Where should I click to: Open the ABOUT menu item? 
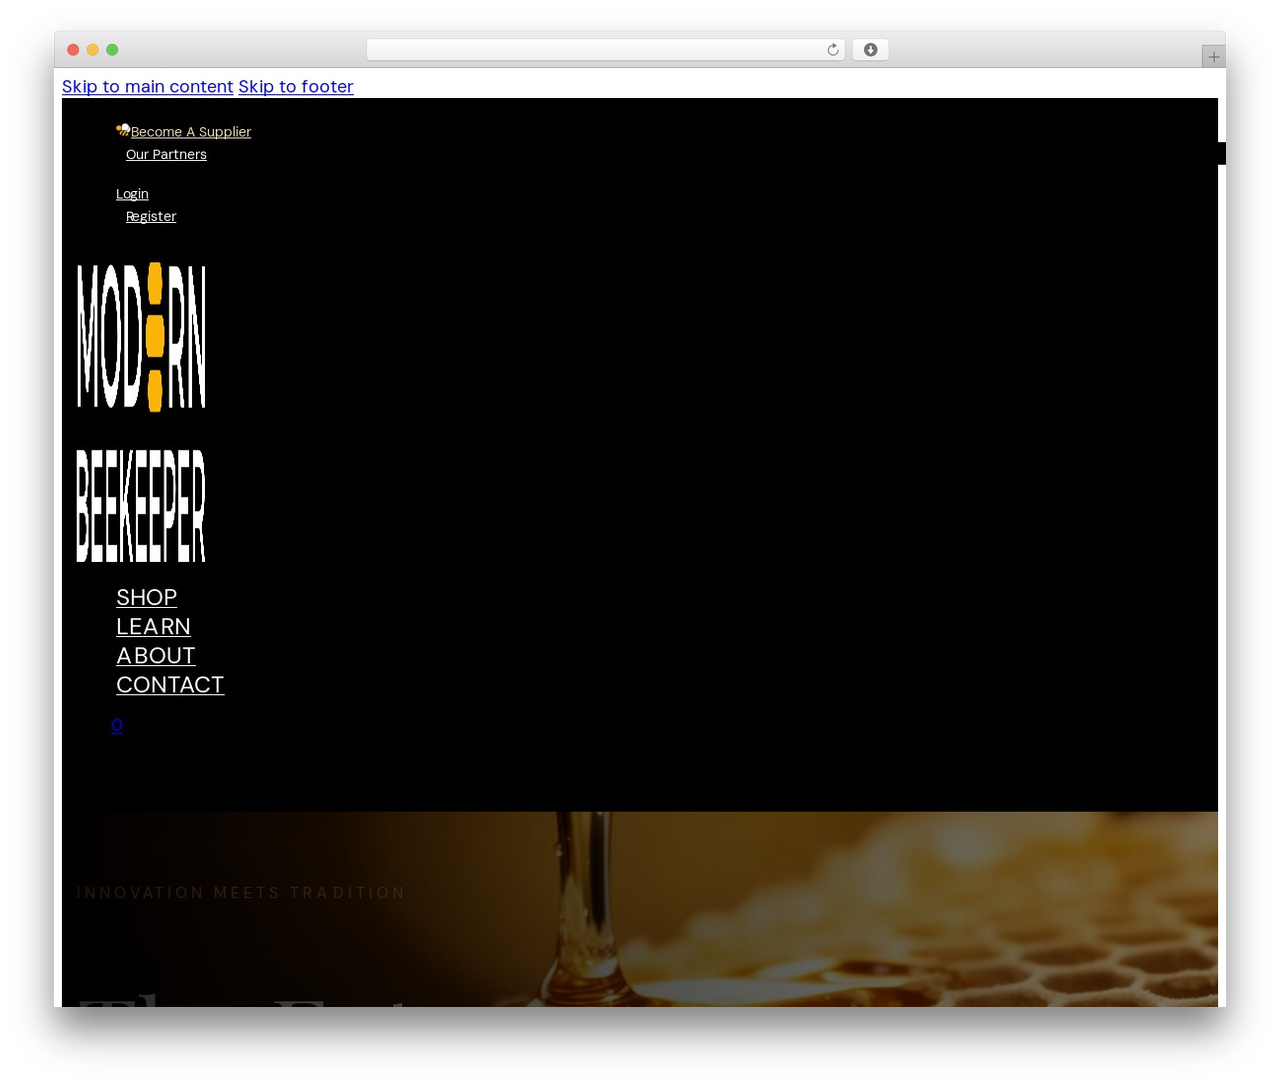[x=156, y=656]
